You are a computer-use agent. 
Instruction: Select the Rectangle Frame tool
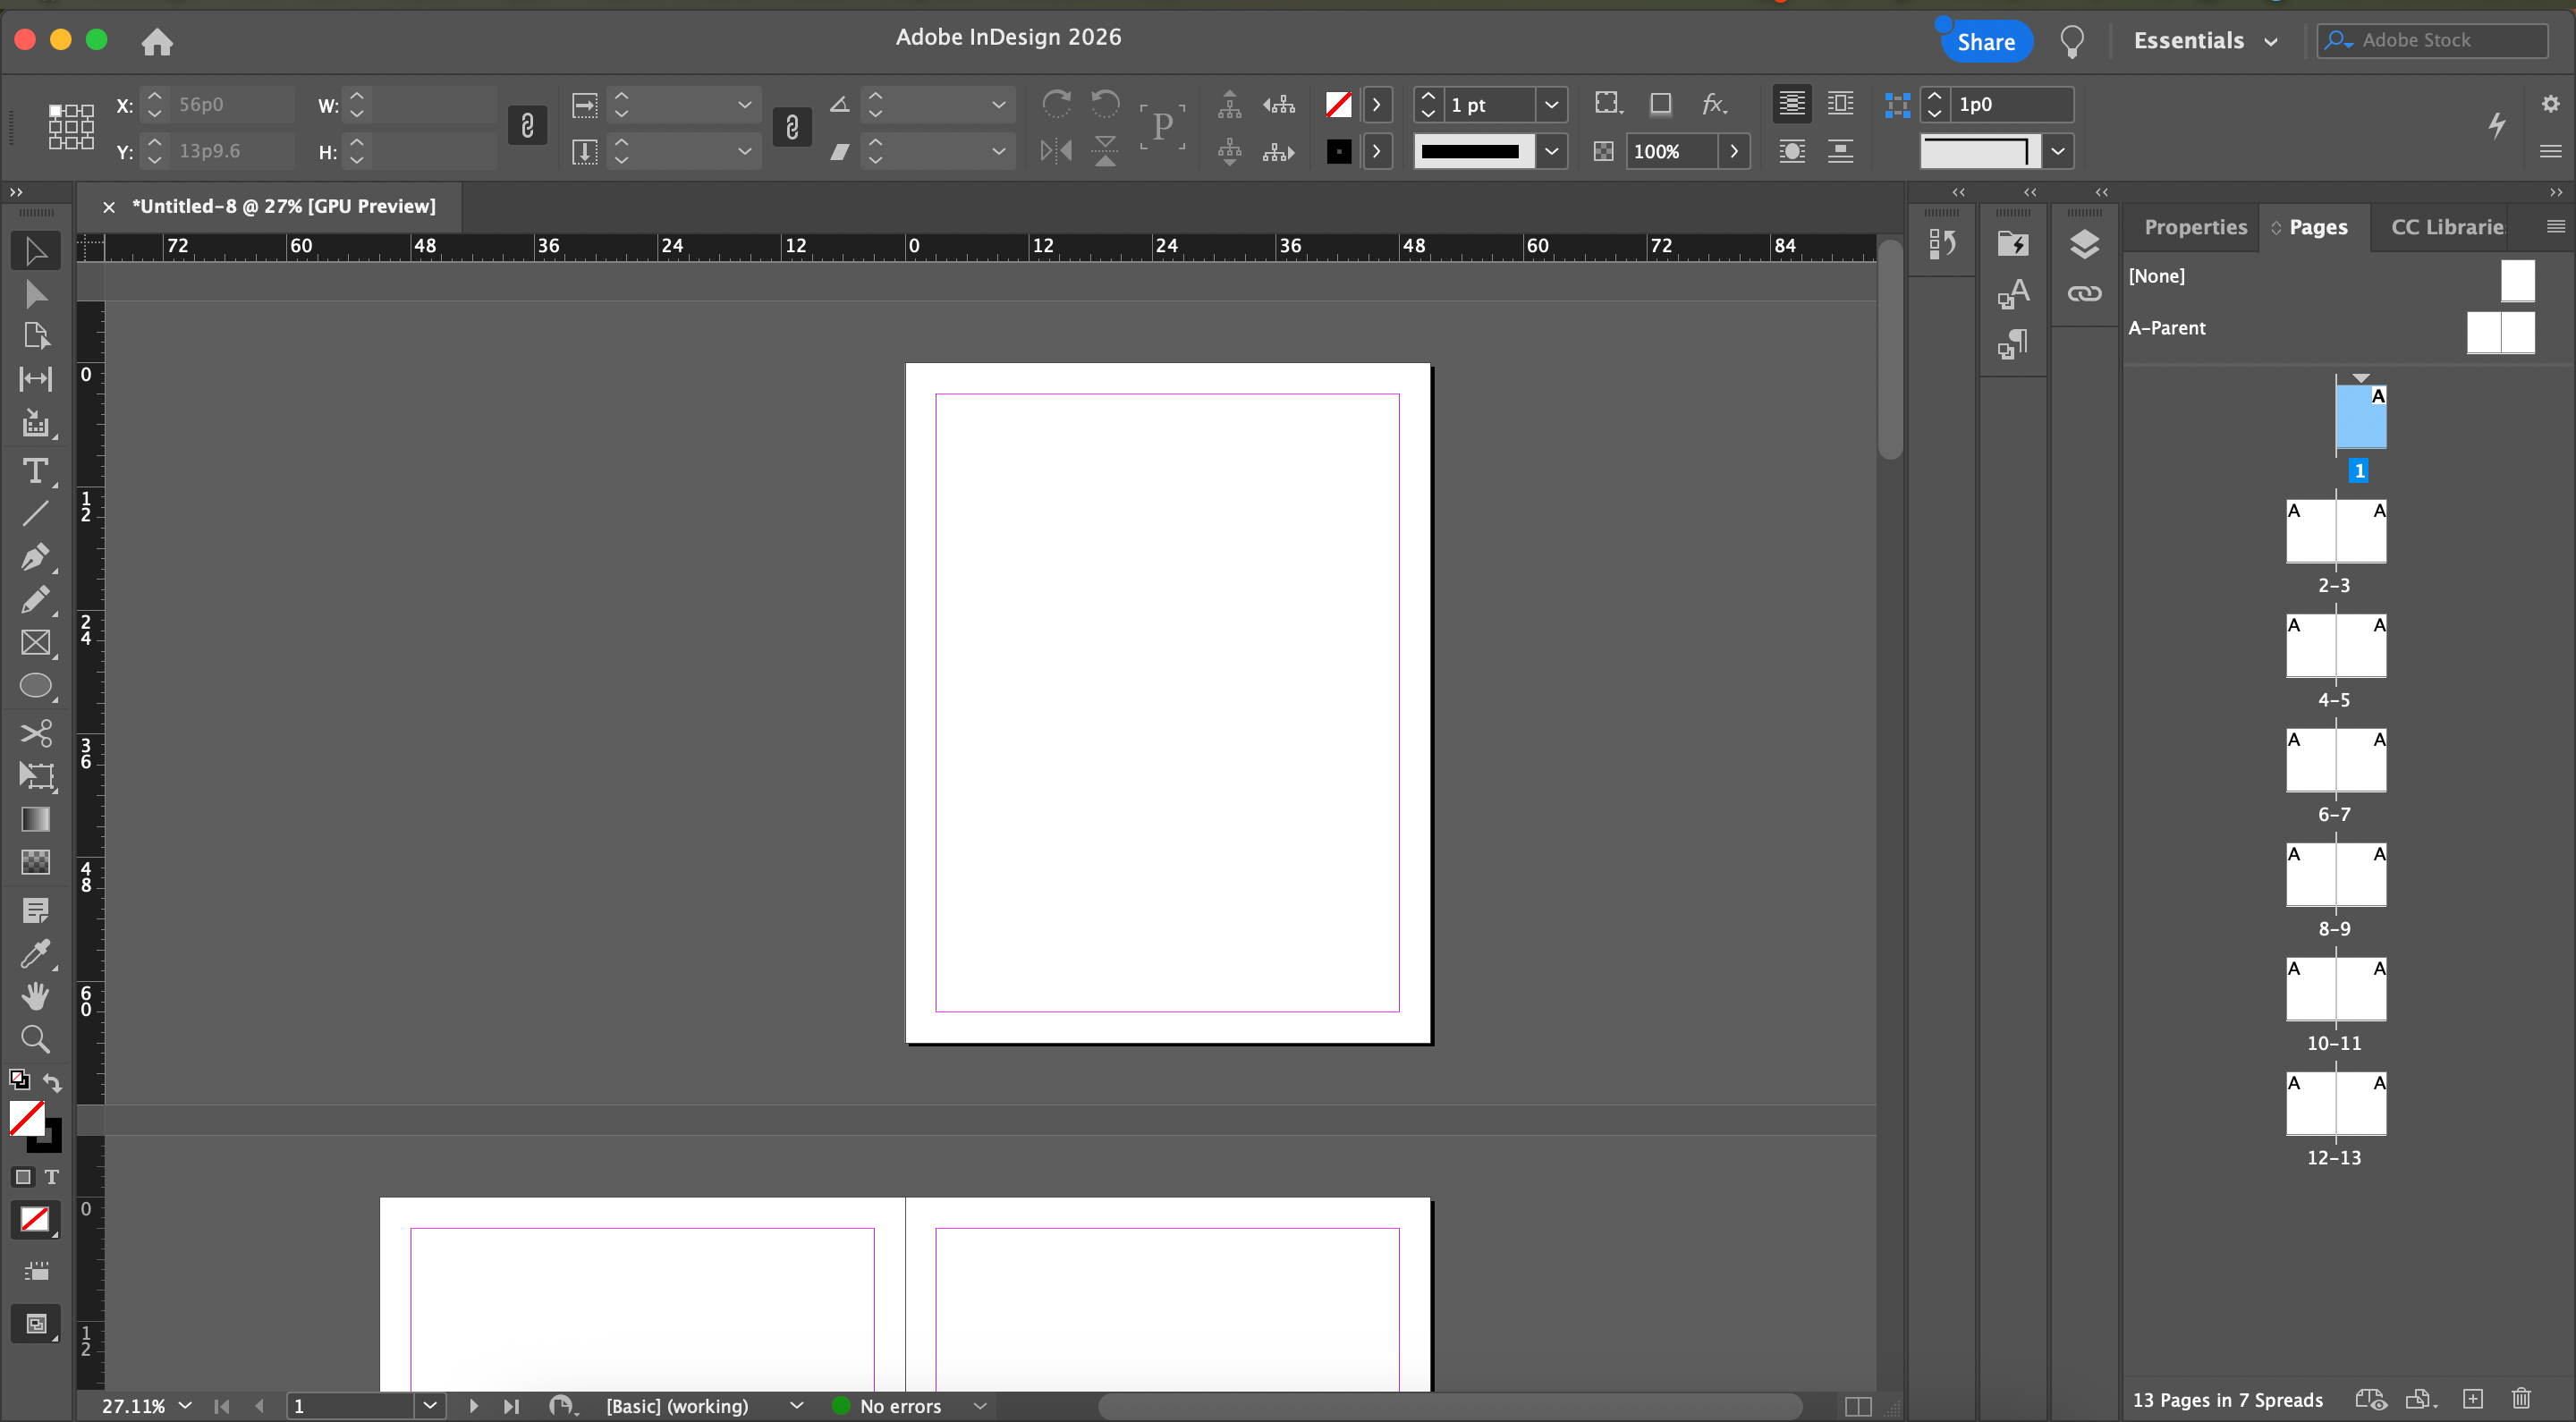35,642
